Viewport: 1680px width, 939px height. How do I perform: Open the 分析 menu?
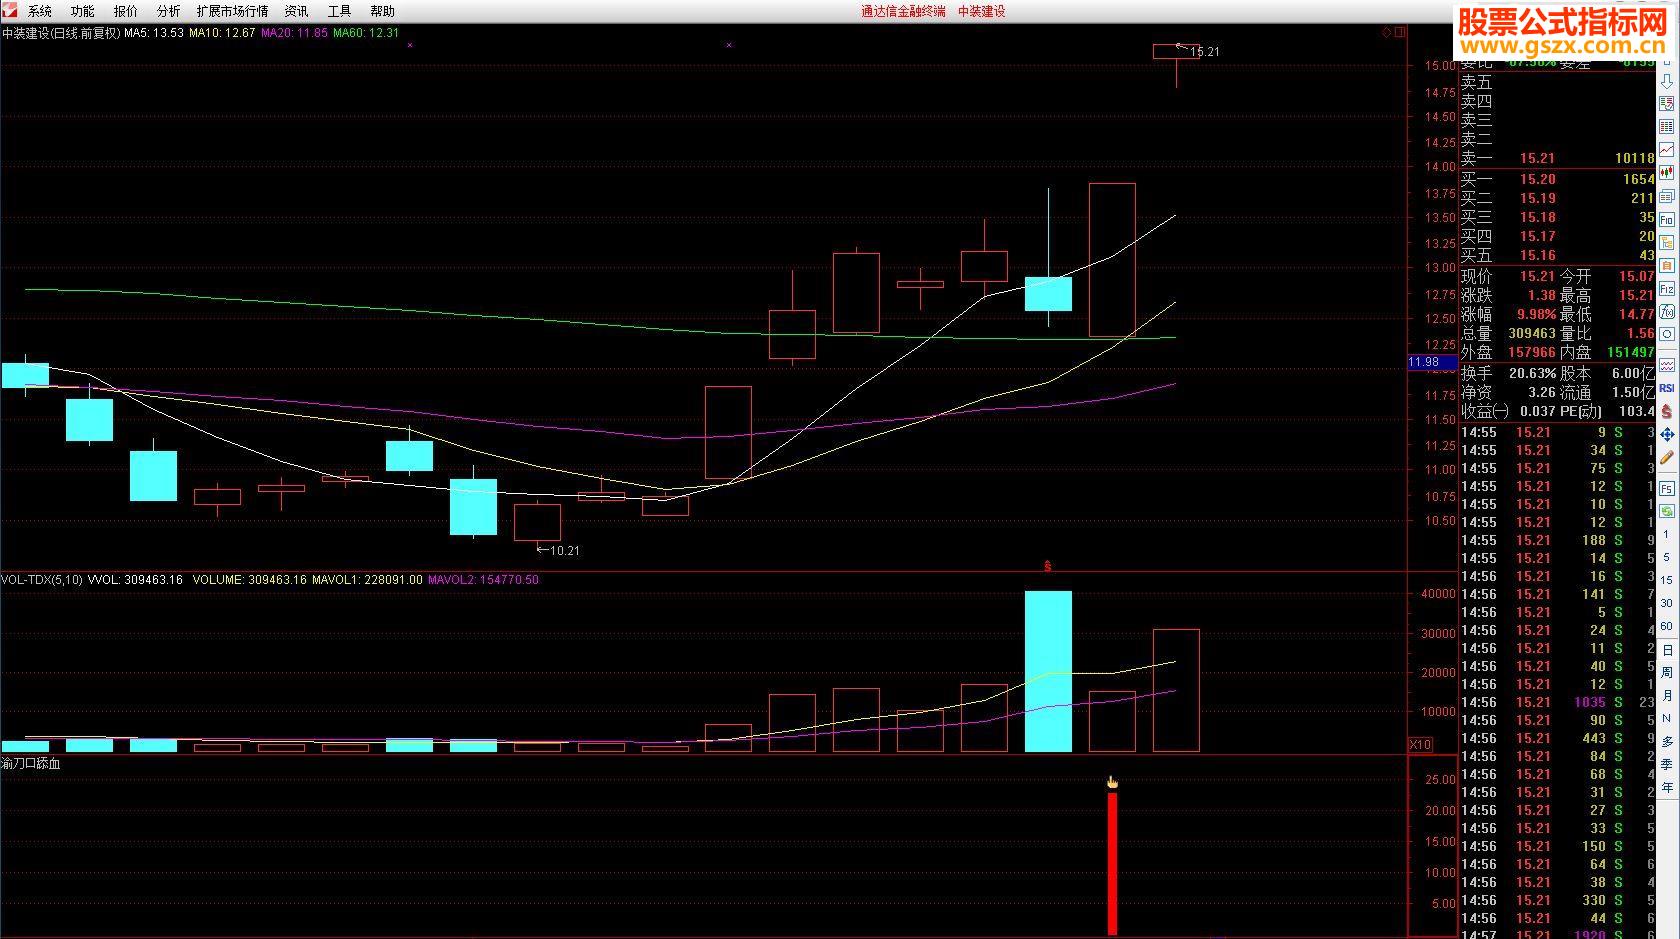(169, 11)
